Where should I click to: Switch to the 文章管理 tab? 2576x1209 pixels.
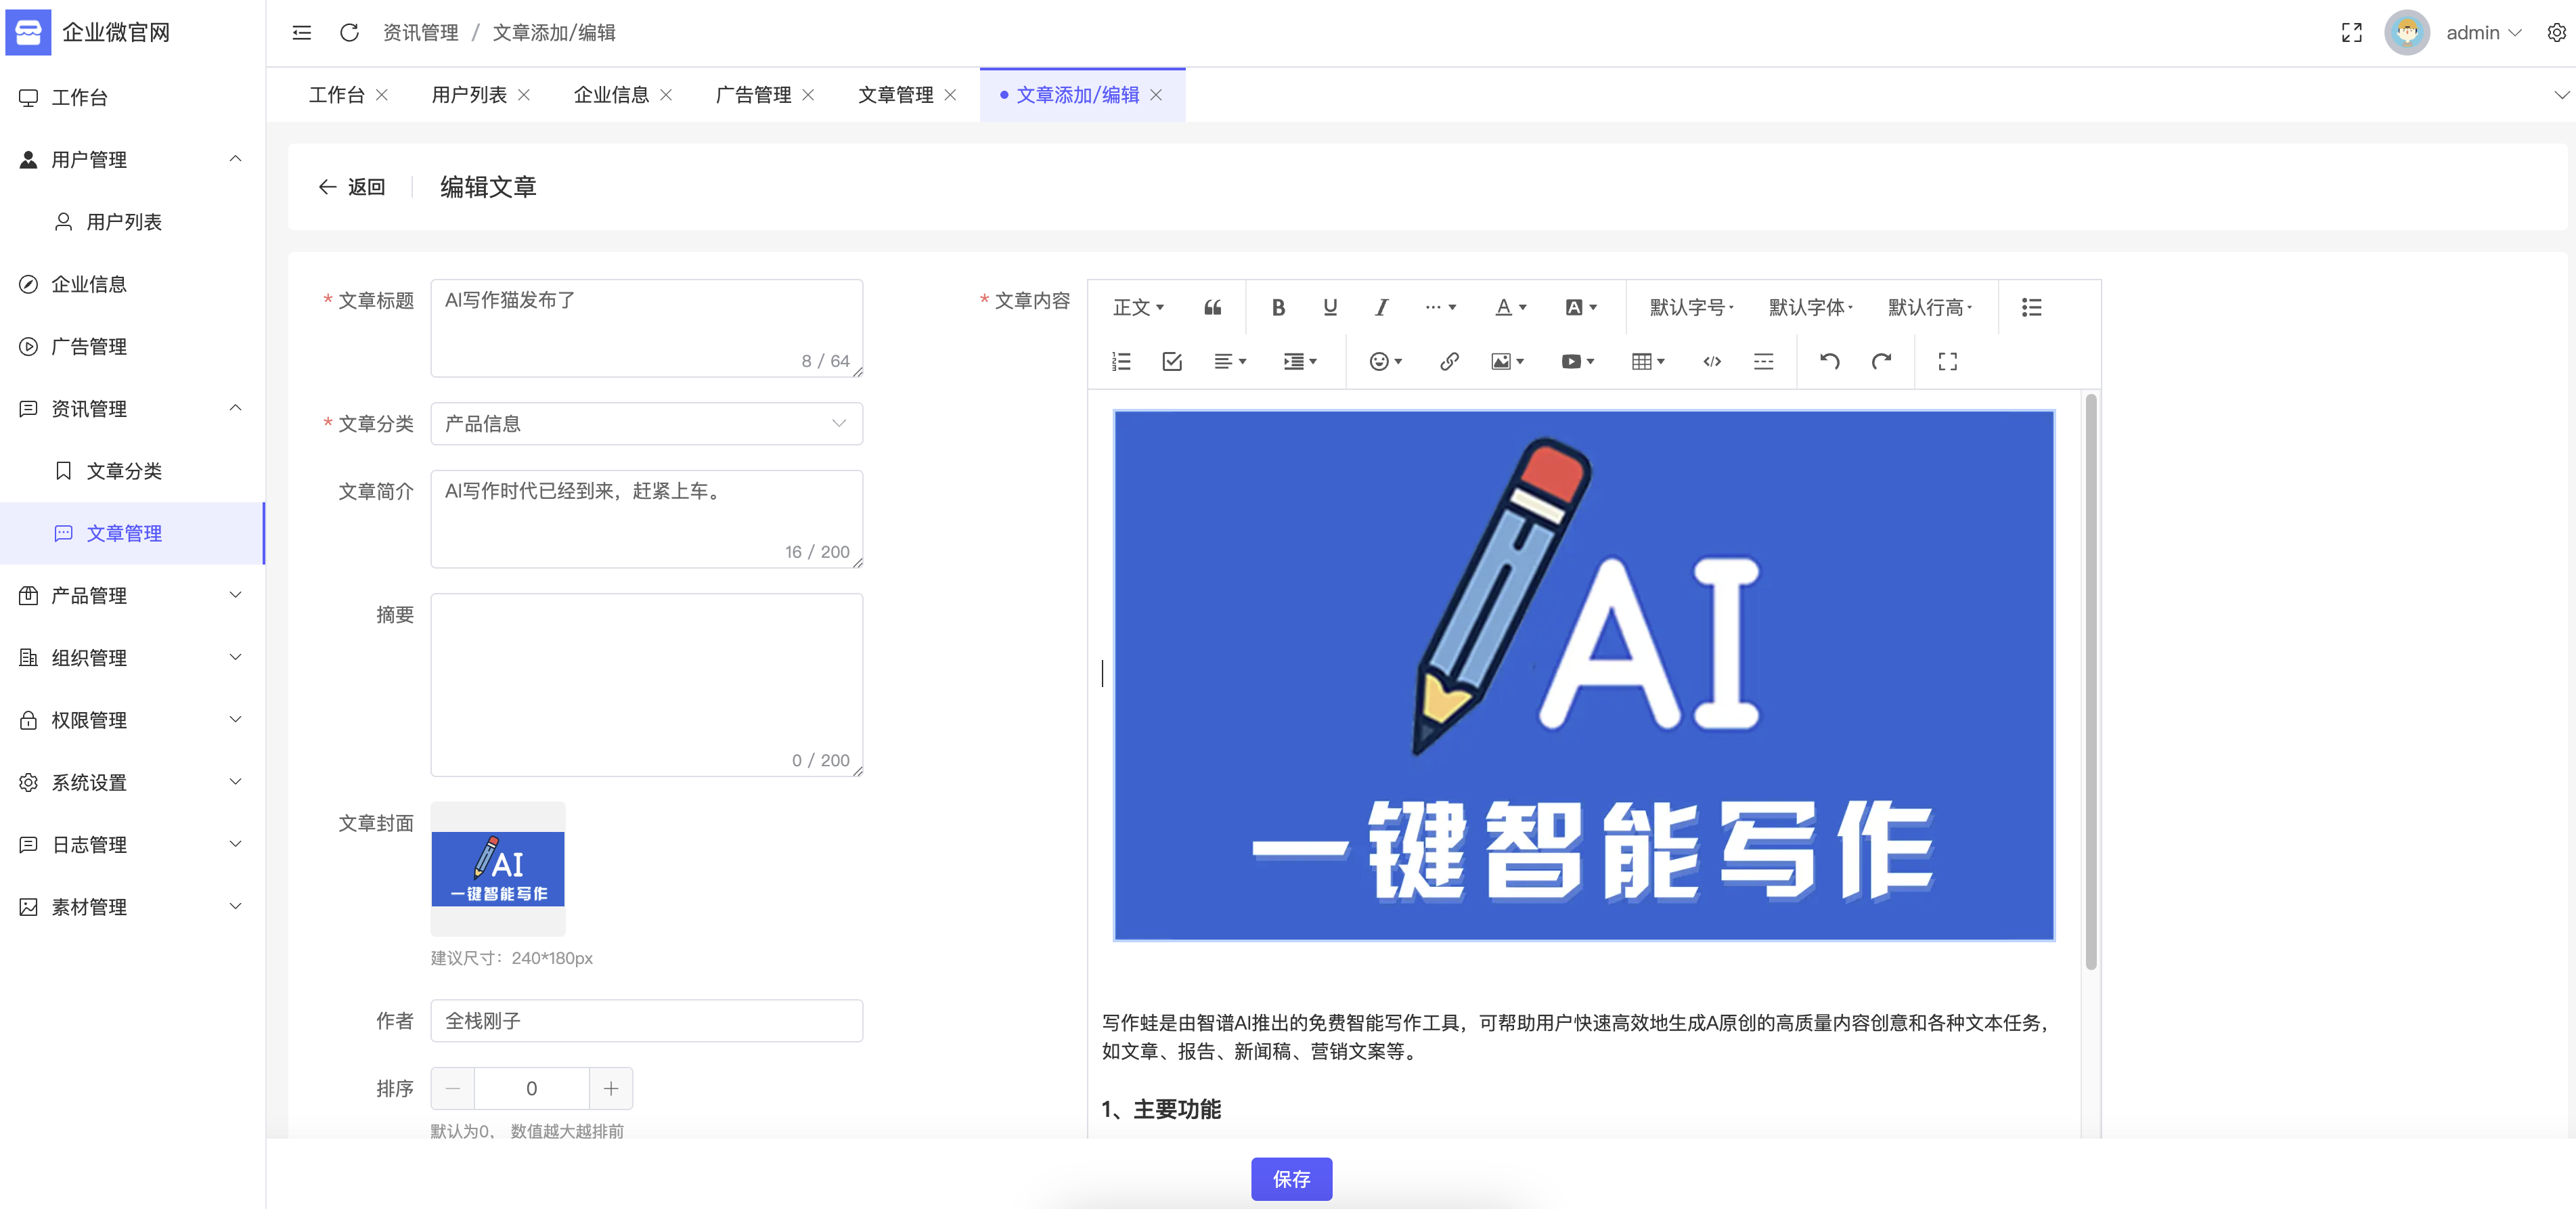(x=895, y=95)
